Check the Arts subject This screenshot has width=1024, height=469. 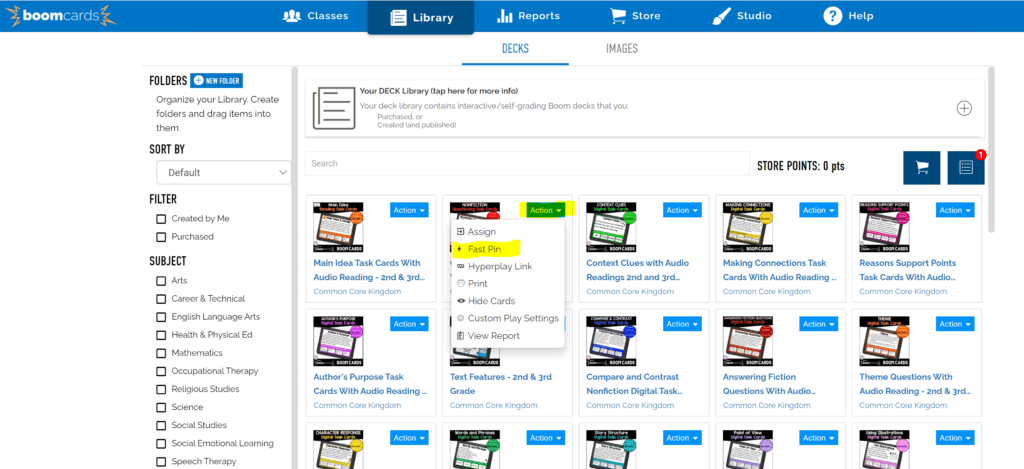[161, 281]
